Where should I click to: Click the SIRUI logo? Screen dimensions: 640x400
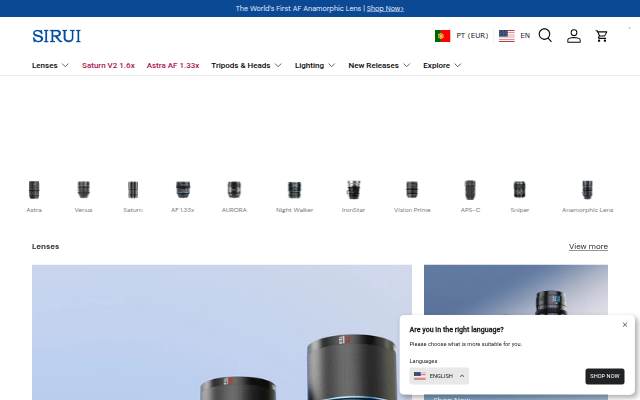tap(56, 36)
